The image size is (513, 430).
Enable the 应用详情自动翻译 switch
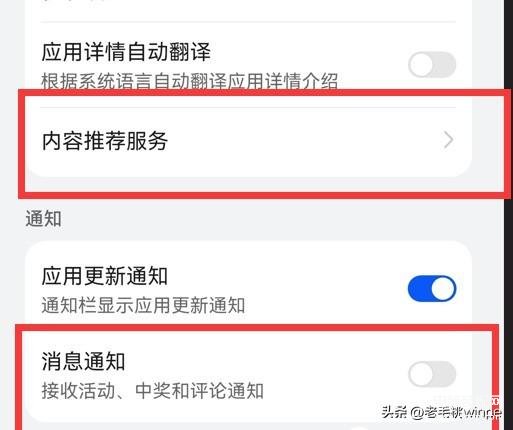(x=432, y=64)
